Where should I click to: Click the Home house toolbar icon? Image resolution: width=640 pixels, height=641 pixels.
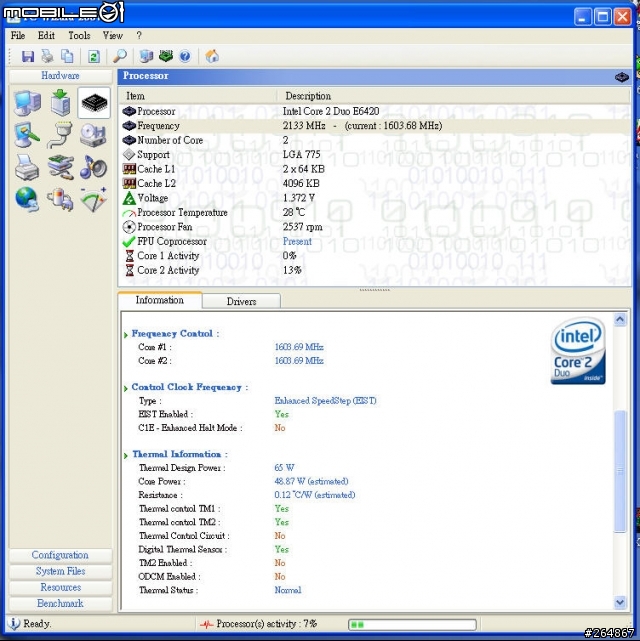[x=212, y=56]
